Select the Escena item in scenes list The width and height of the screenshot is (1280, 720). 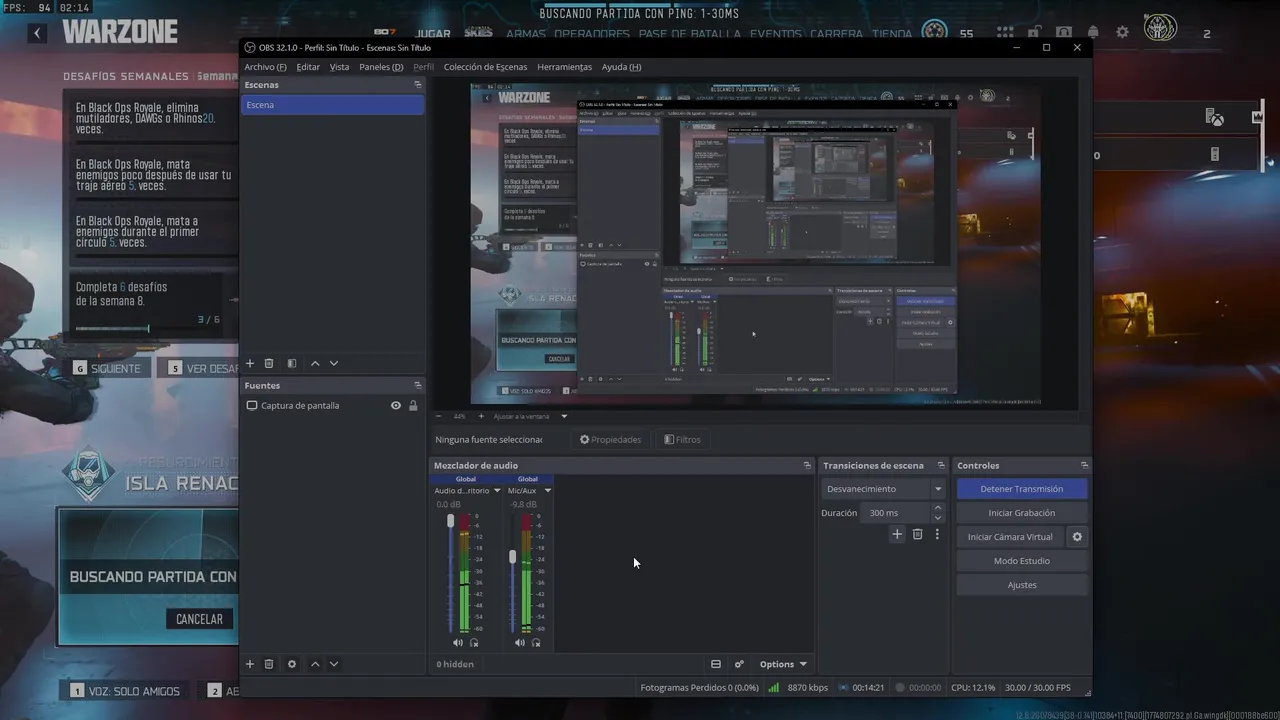[333, 105]
